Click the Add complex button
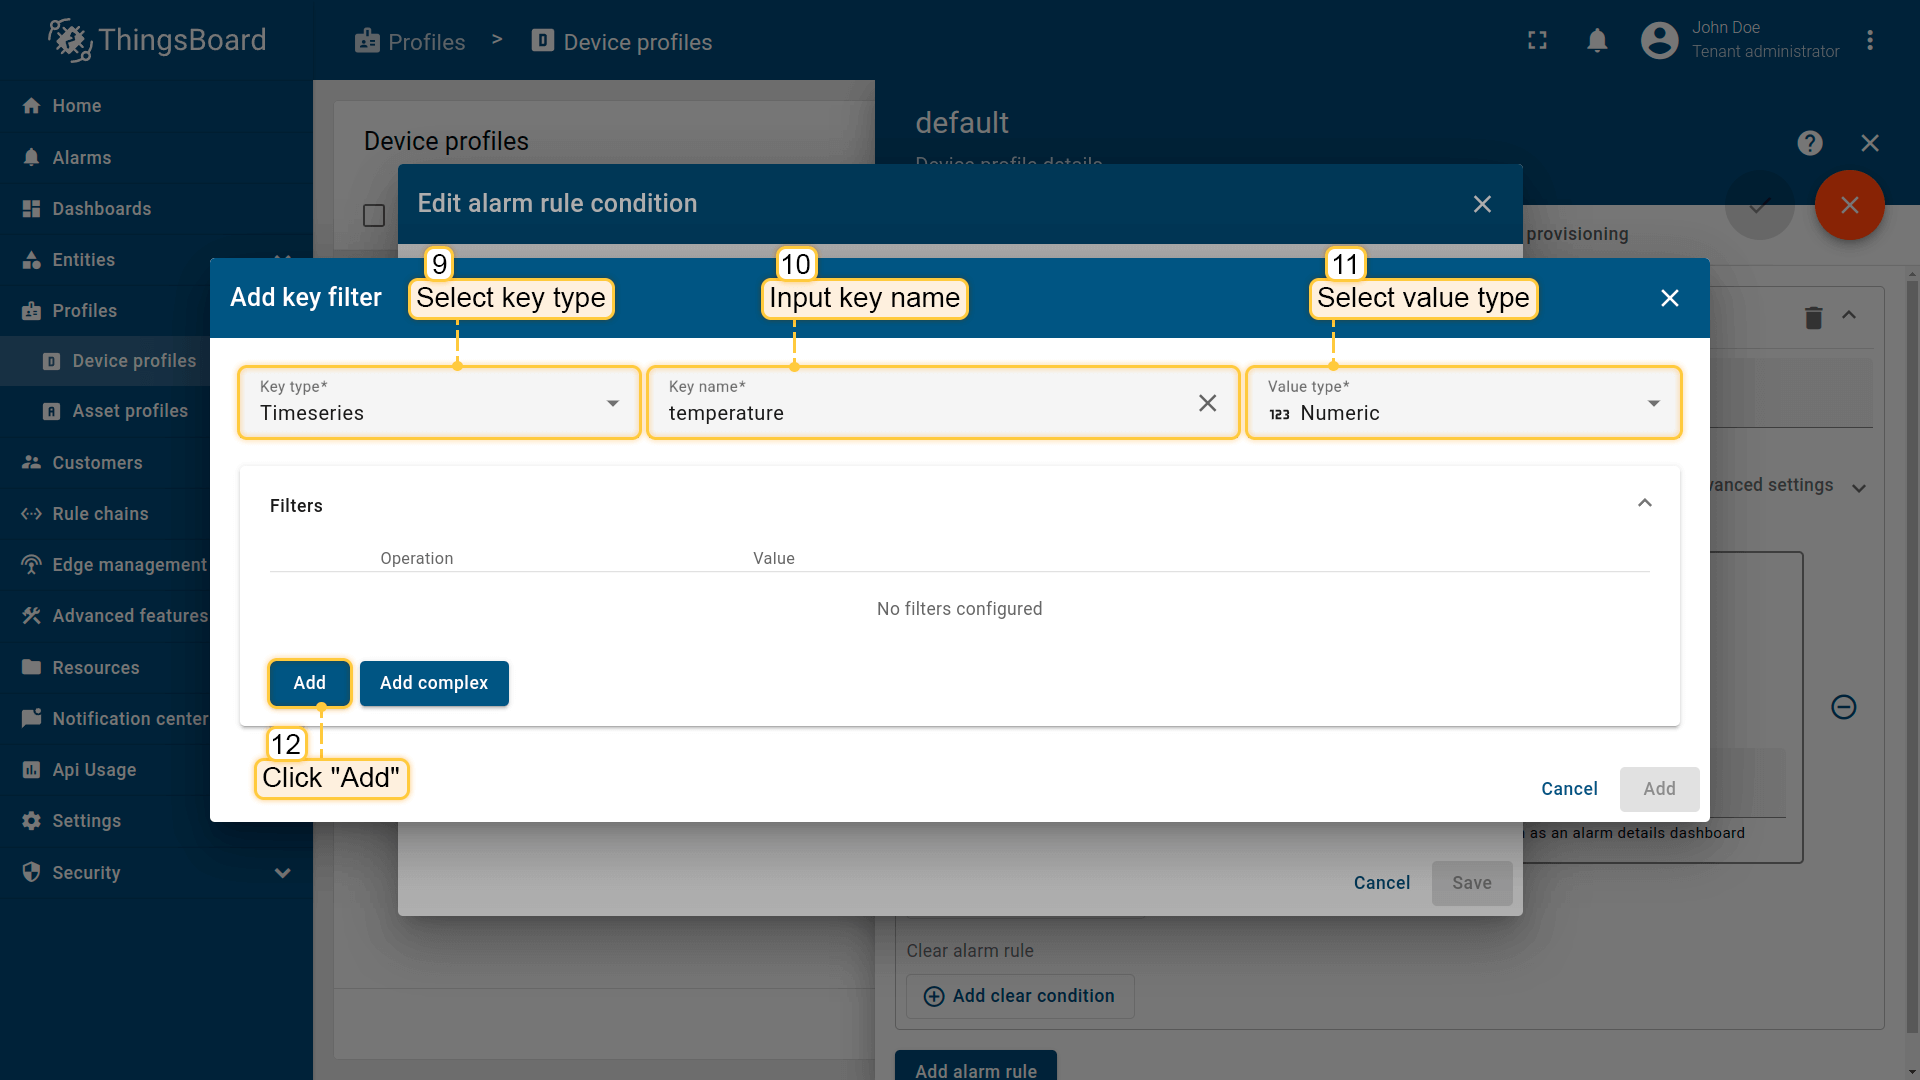 [434, 683]
